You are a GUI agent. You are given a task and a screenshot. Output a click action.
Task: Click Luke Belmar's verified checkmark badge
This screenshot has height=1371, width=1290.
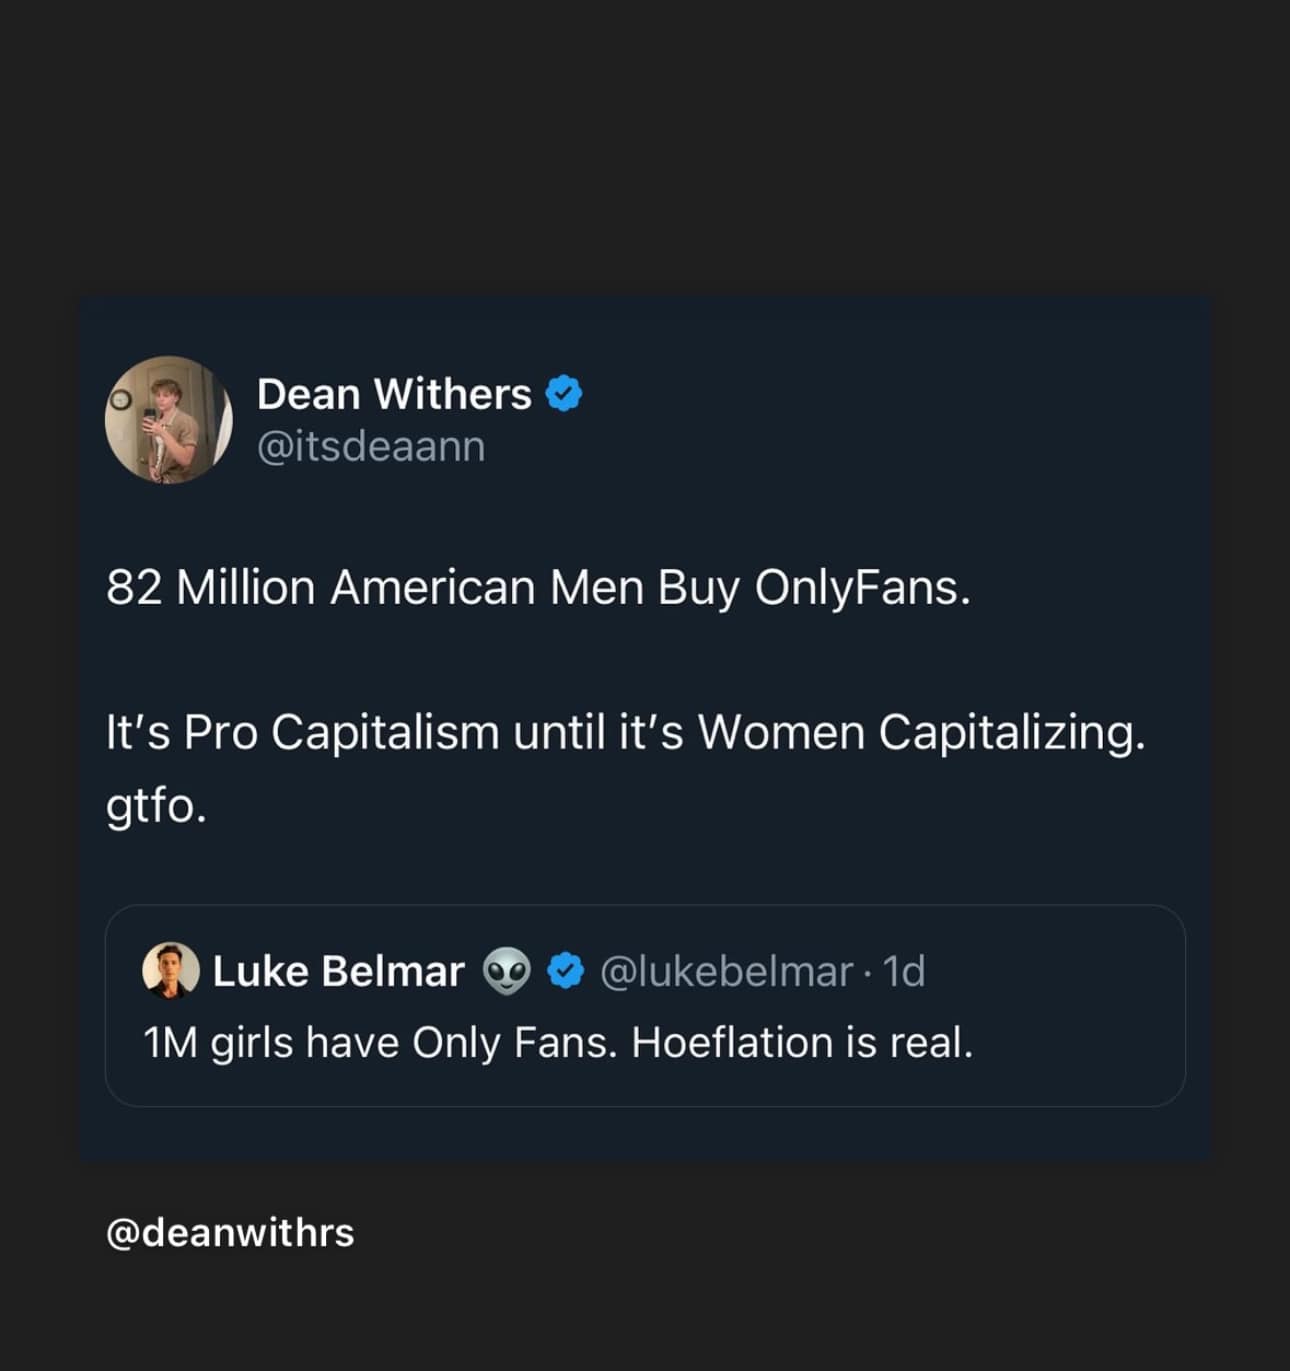(x=566, y=970)
